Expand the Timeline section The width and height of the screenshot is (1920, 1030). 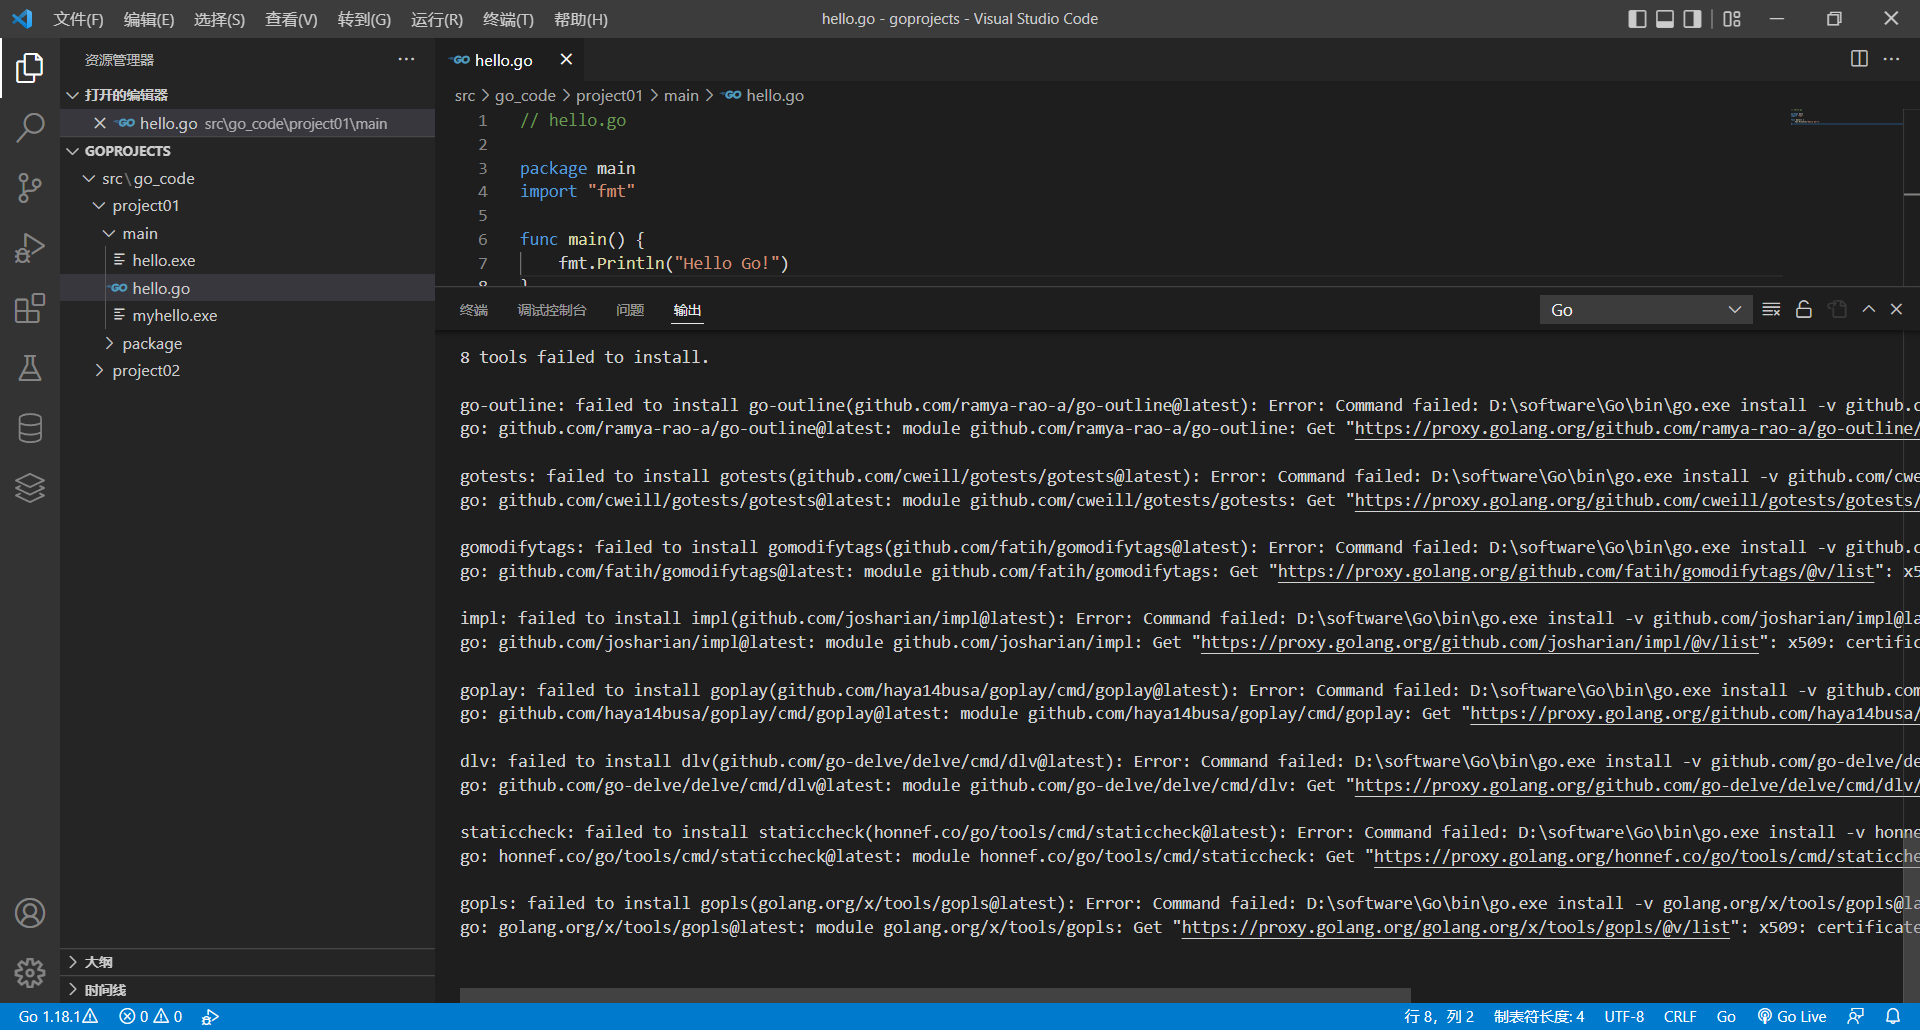tap(247, 990)
